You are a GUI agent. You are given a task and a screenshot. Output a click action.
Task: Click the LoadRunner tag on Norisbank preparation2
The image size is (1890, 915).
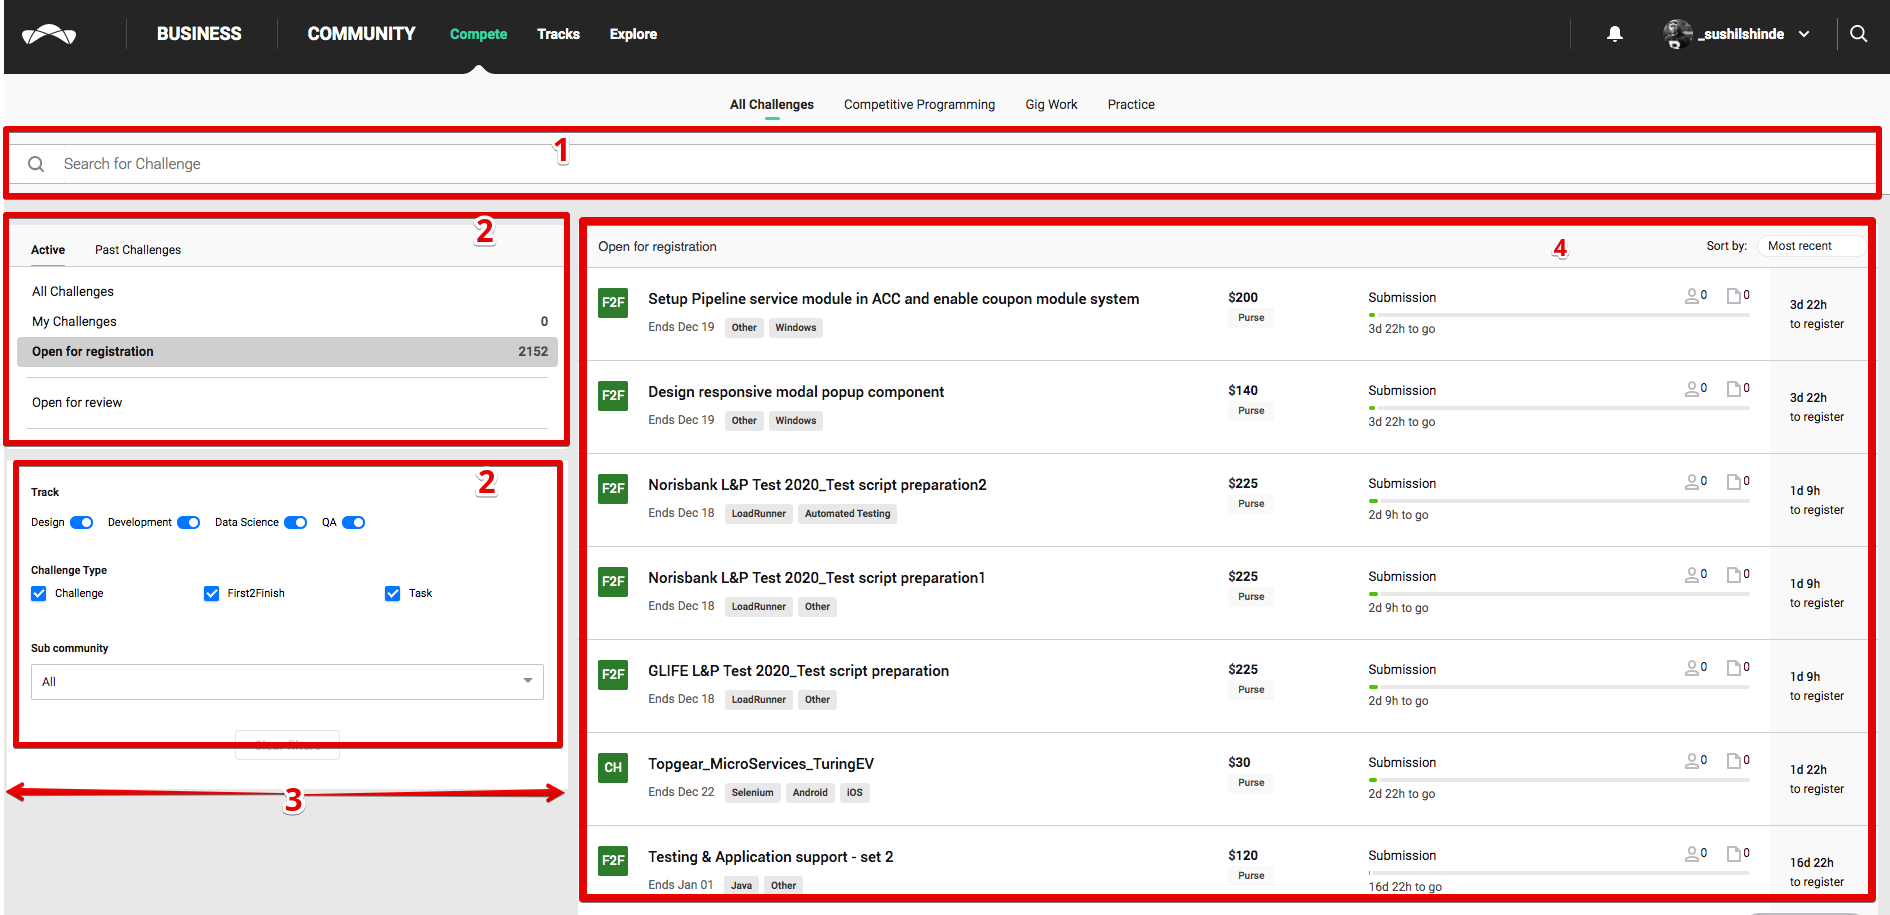(758, 514)
